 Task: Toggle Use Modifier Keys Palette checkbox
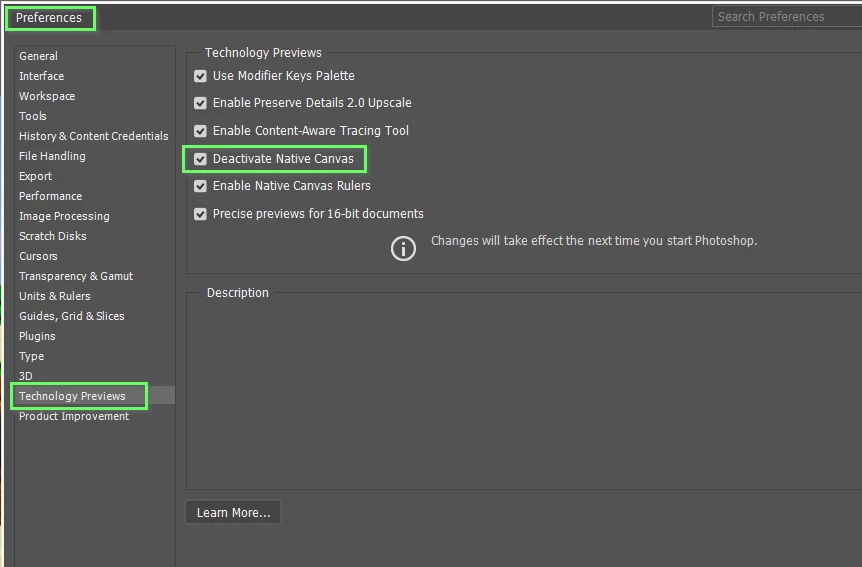point(200,76)
